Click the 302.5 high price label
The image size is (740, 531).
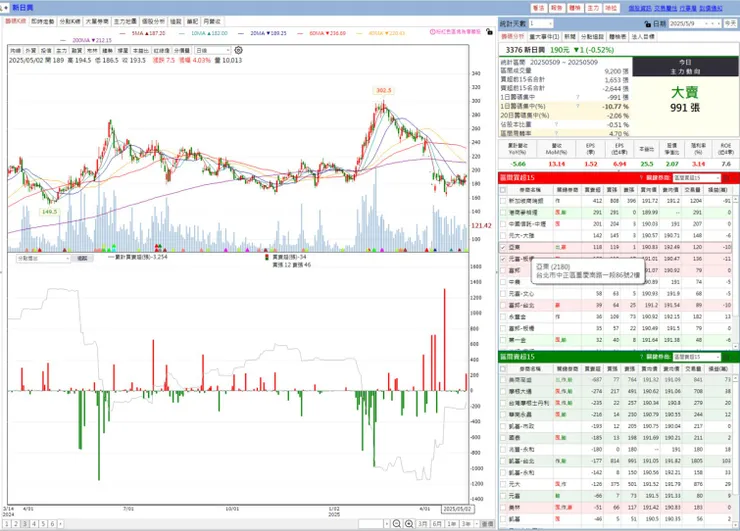click(x=384, y=91)
